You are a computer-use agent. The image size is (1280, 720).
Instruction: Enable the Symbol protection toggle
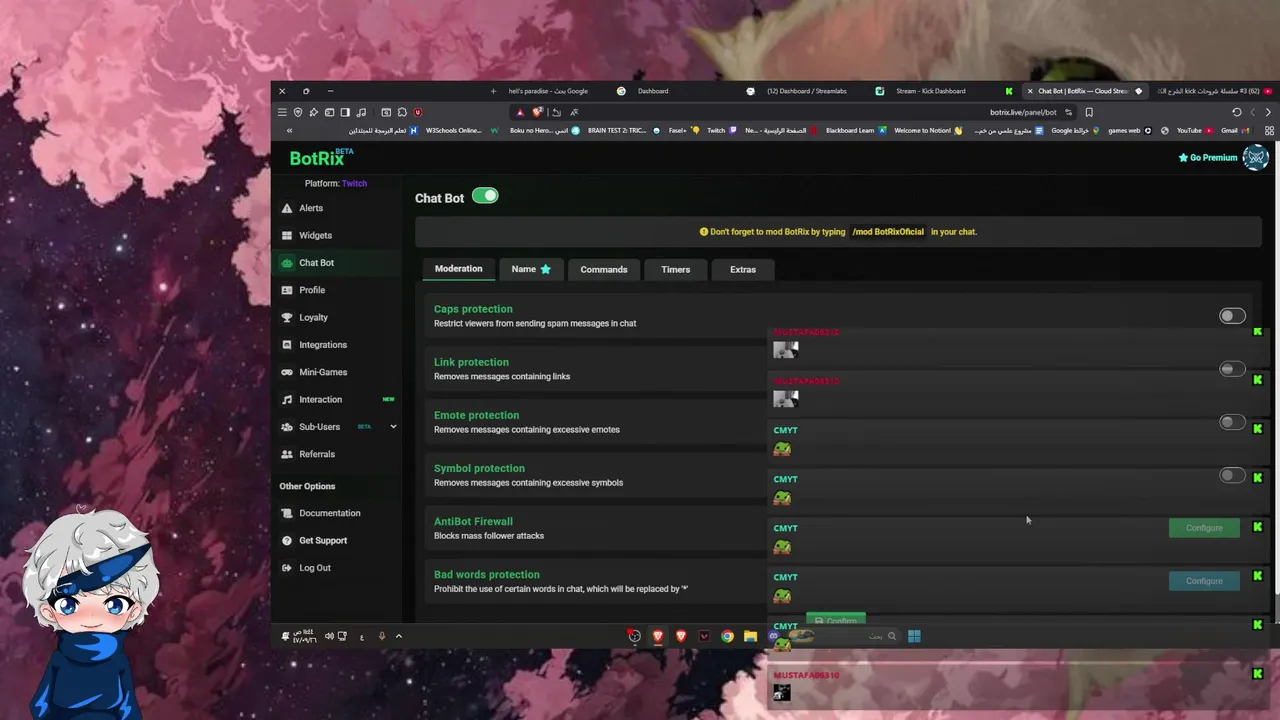pos(1232,475)
